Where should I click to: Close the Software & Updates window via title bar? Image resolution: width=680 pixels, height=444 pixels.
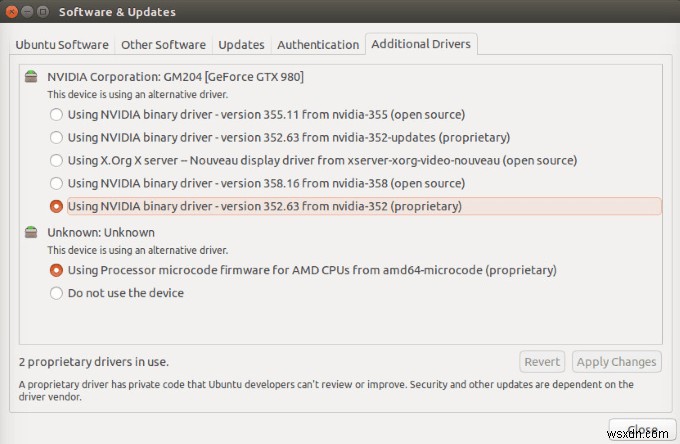[x=12, y=12]
